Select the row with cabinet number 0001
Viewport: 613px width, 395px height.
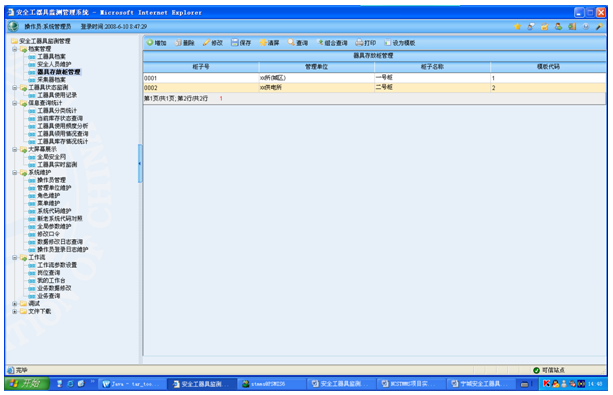click(375, 78)
